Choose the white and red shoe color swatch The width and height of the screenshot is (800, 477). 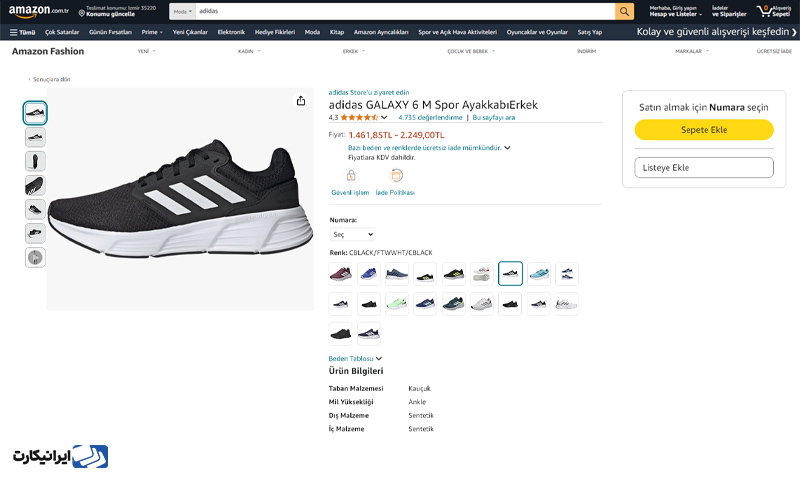tap(482, 274)
